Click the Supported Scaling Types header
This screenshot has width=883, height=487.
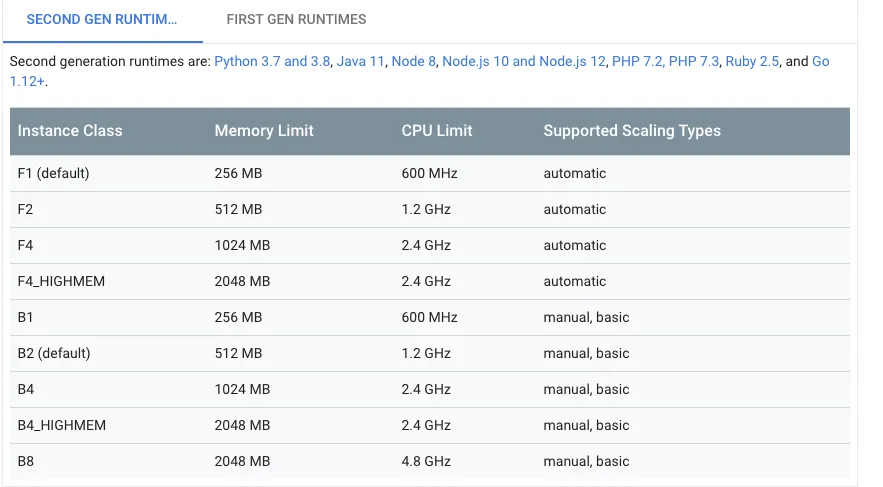point(632,131)
